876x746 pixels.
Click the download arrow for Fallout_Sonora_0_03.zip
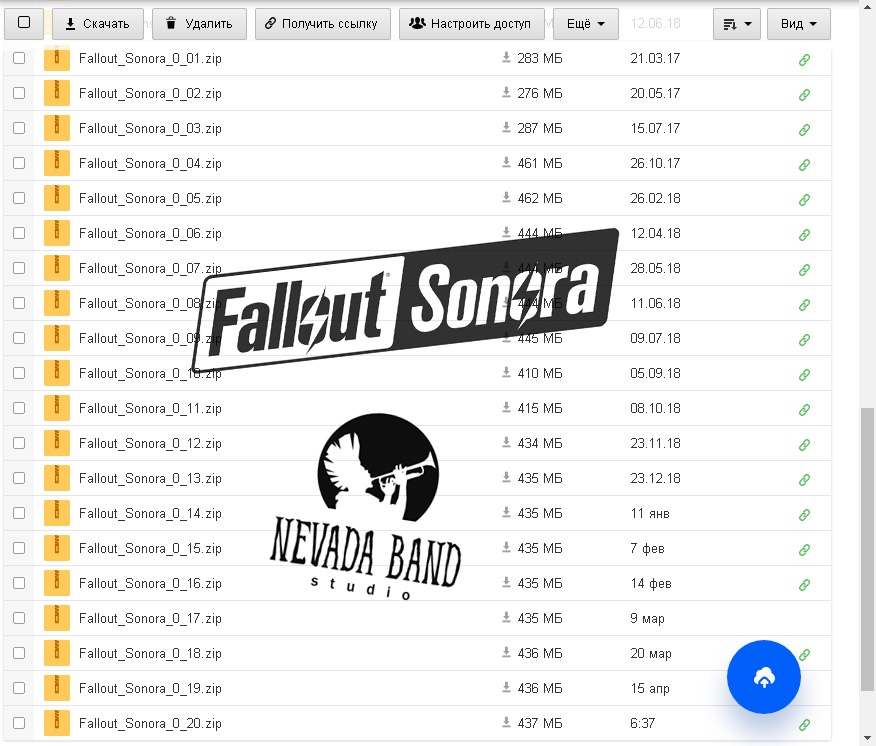coord(506,127)
